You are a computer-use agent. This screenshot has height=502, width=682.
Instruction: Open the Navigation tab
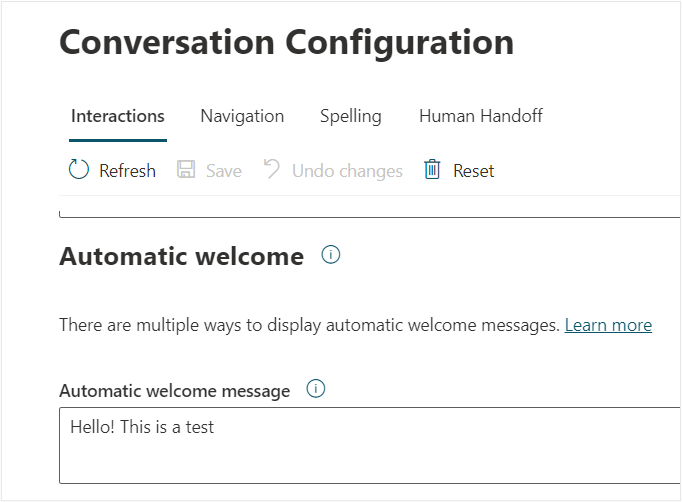pos(242,116)
